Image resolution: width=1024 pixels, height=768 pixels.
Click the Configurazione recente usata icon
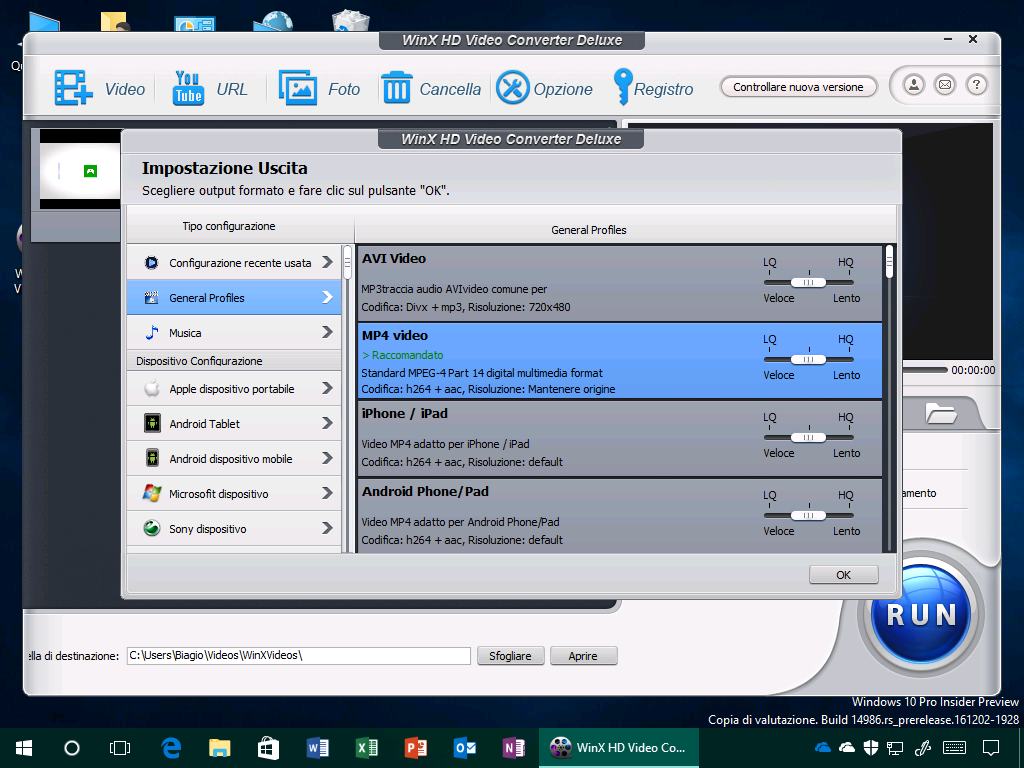pos(152,263)
